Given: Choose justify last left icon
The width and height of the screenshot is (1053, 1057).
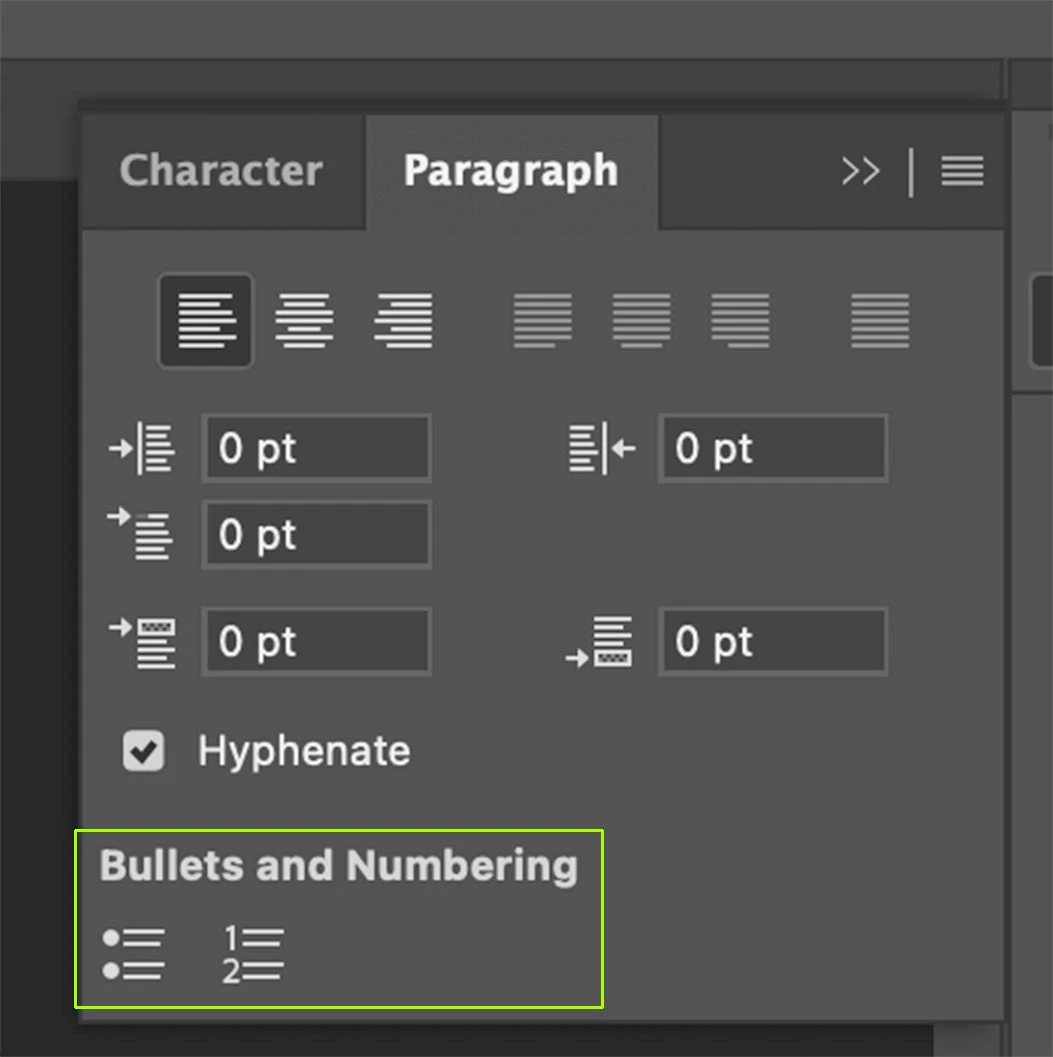Looking at the screenshot, I should click(x=543, y=321).
